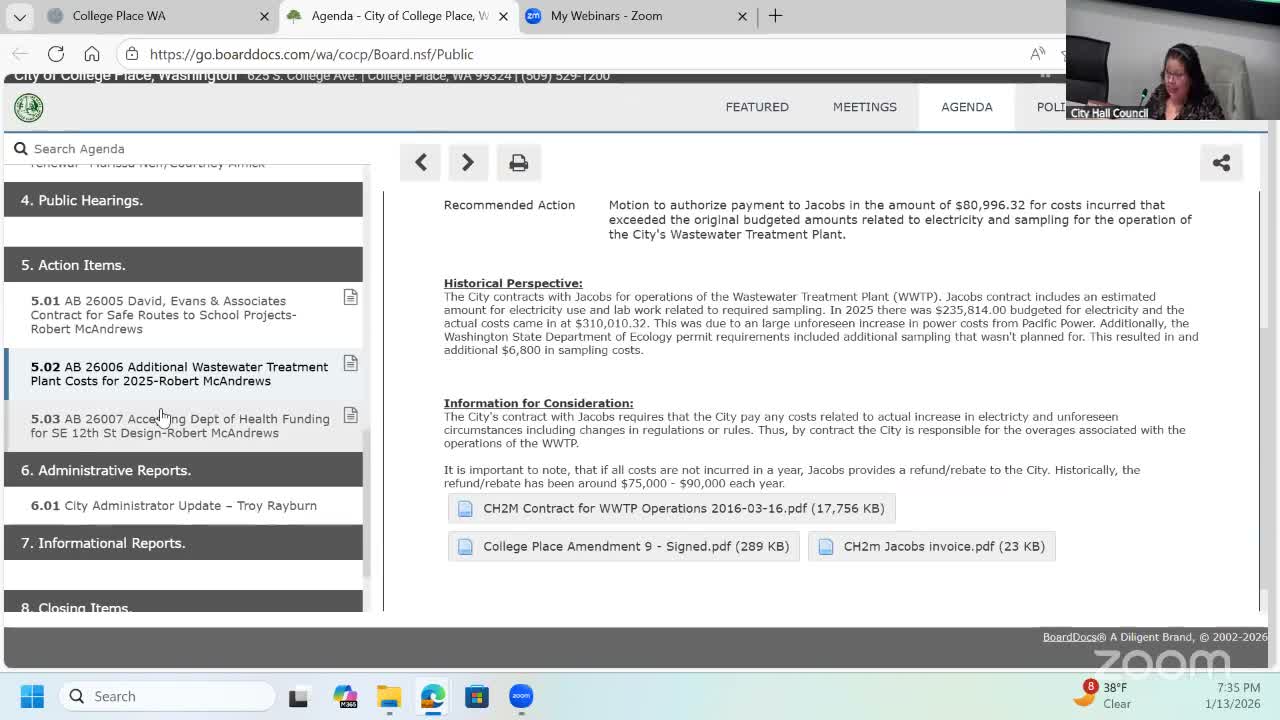Open Microsoft Store from the taskbar

tap(477, 697)
